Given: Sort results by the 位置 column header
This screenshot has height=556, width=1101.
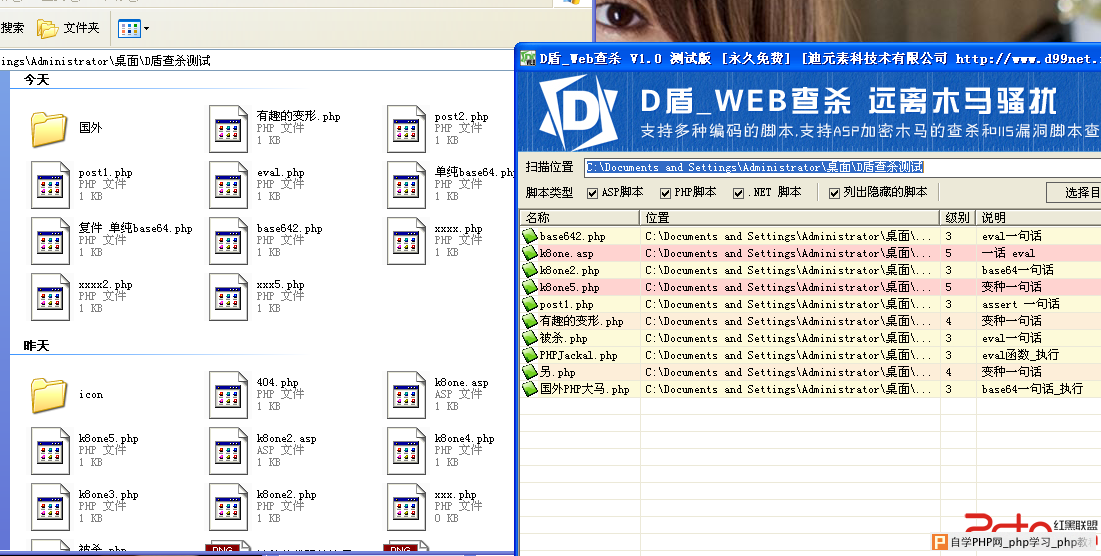Looking at the screenshot, I should 790,218.
